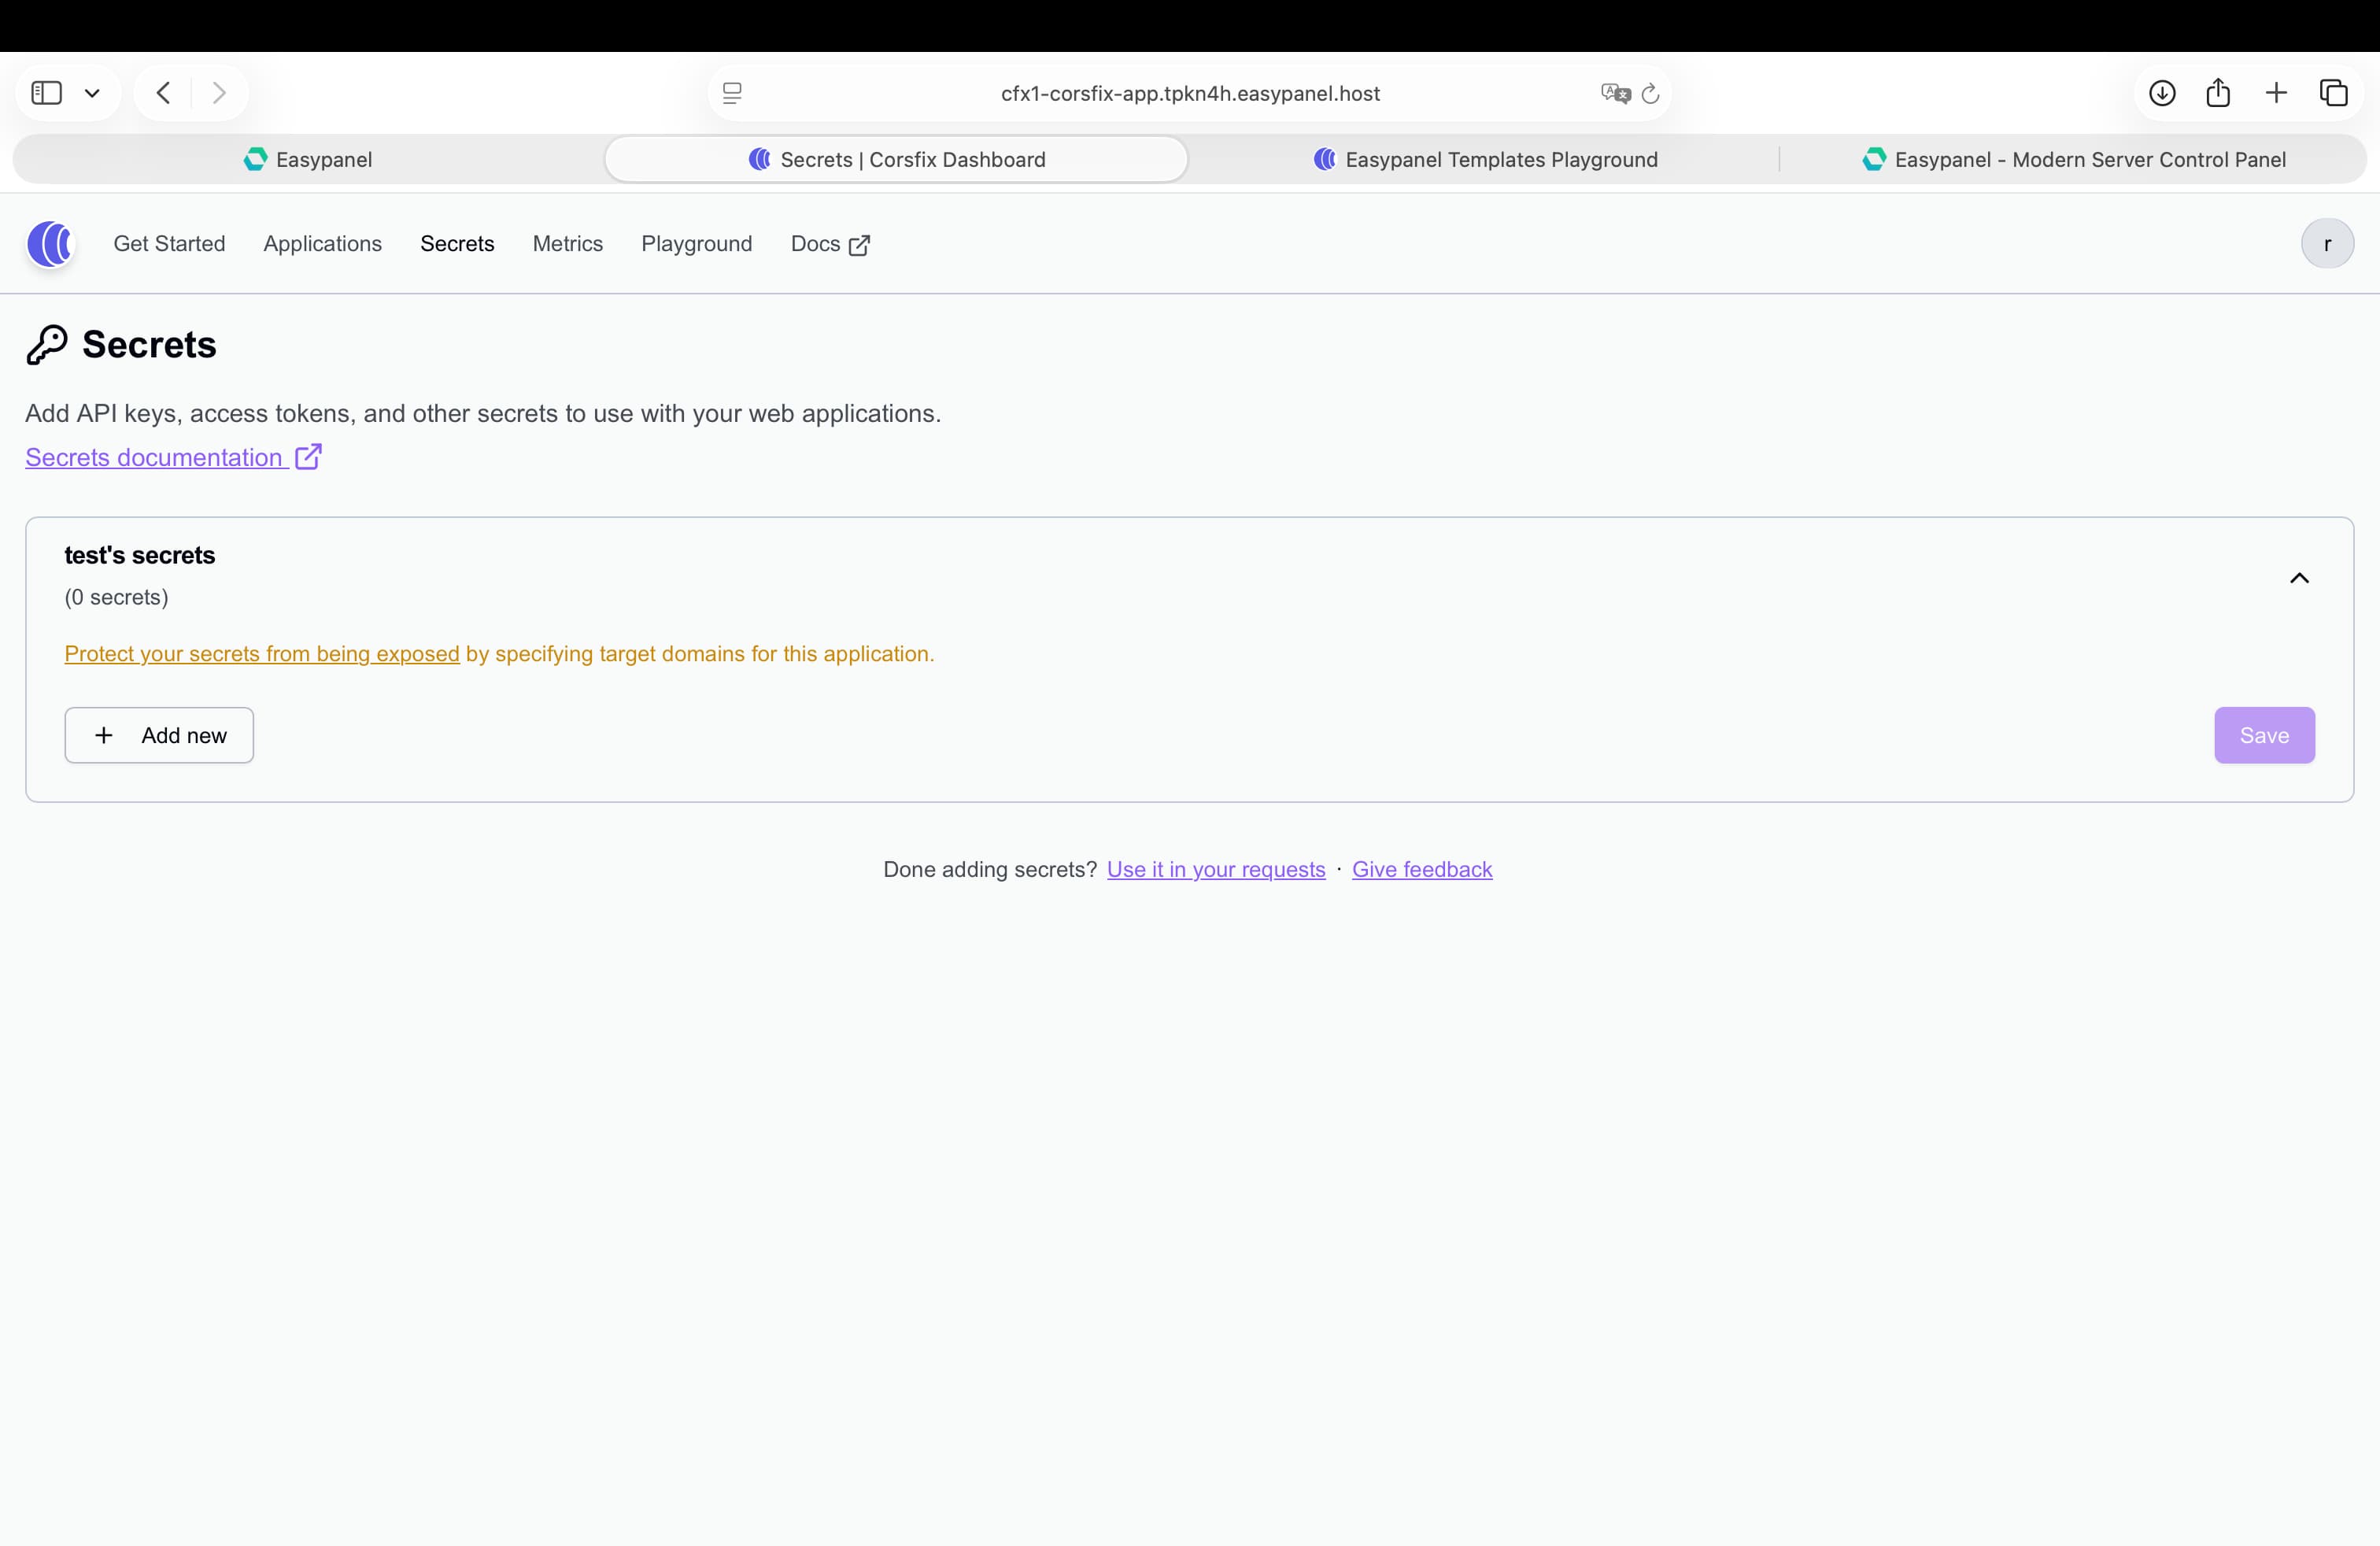Click the Save button
This screenshot has width=2380, height=1546.
pyautogui.click(x=2264, y=735)
